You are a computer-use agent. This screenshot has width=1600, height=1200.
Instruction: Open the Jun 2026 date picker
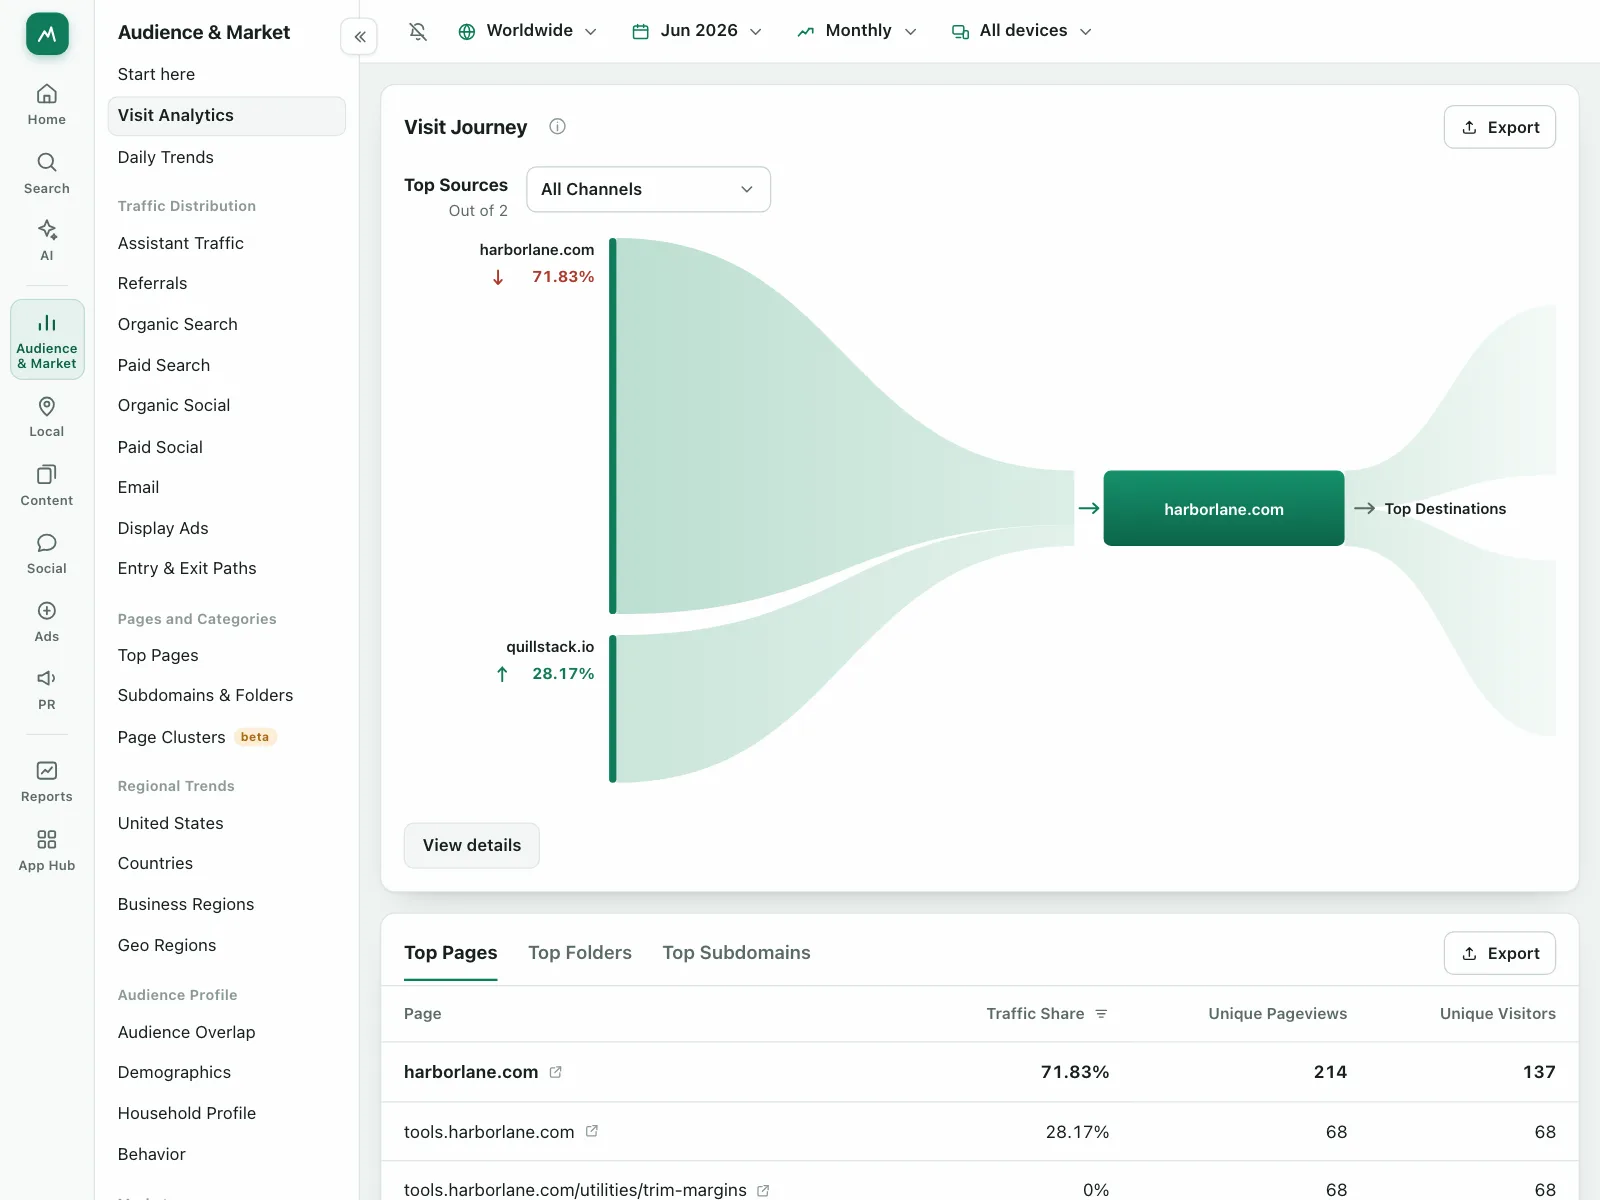pyautogui.click(x=697, y=31)
